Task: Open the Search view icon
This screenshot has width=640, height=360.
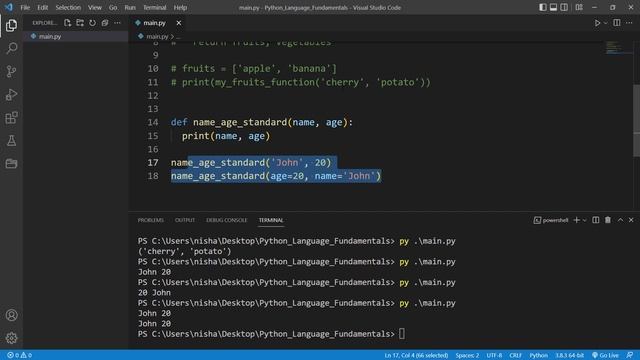Action: coord(11,48)
